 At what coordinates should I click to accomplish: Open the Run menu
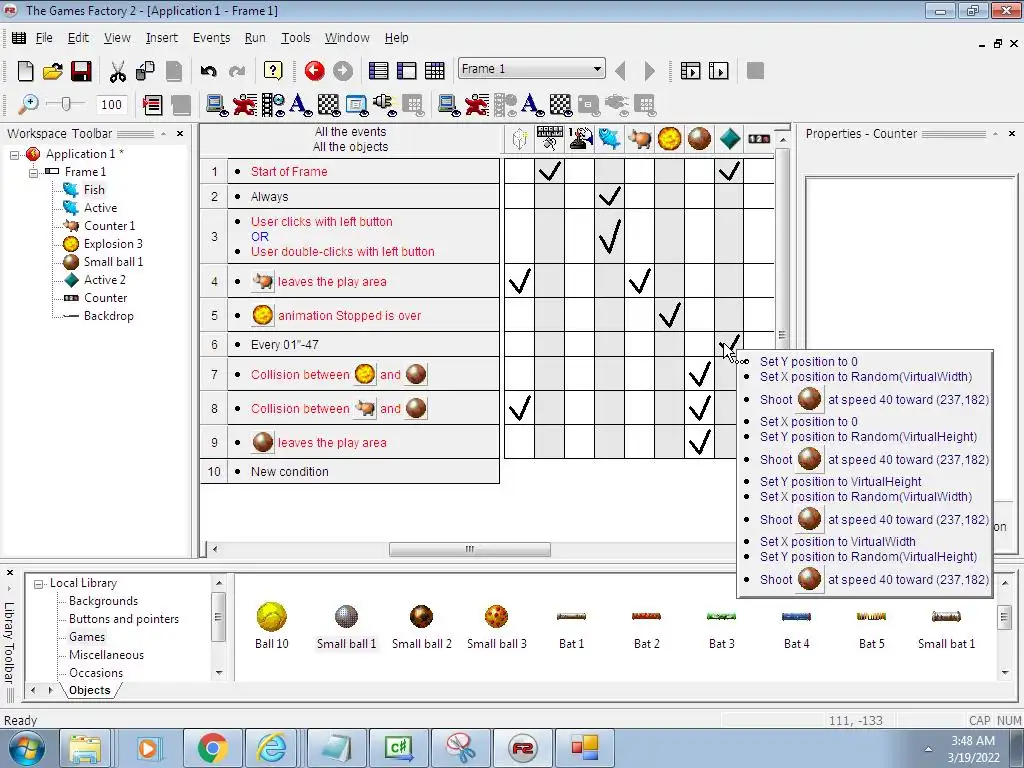[x=255, y=38]
